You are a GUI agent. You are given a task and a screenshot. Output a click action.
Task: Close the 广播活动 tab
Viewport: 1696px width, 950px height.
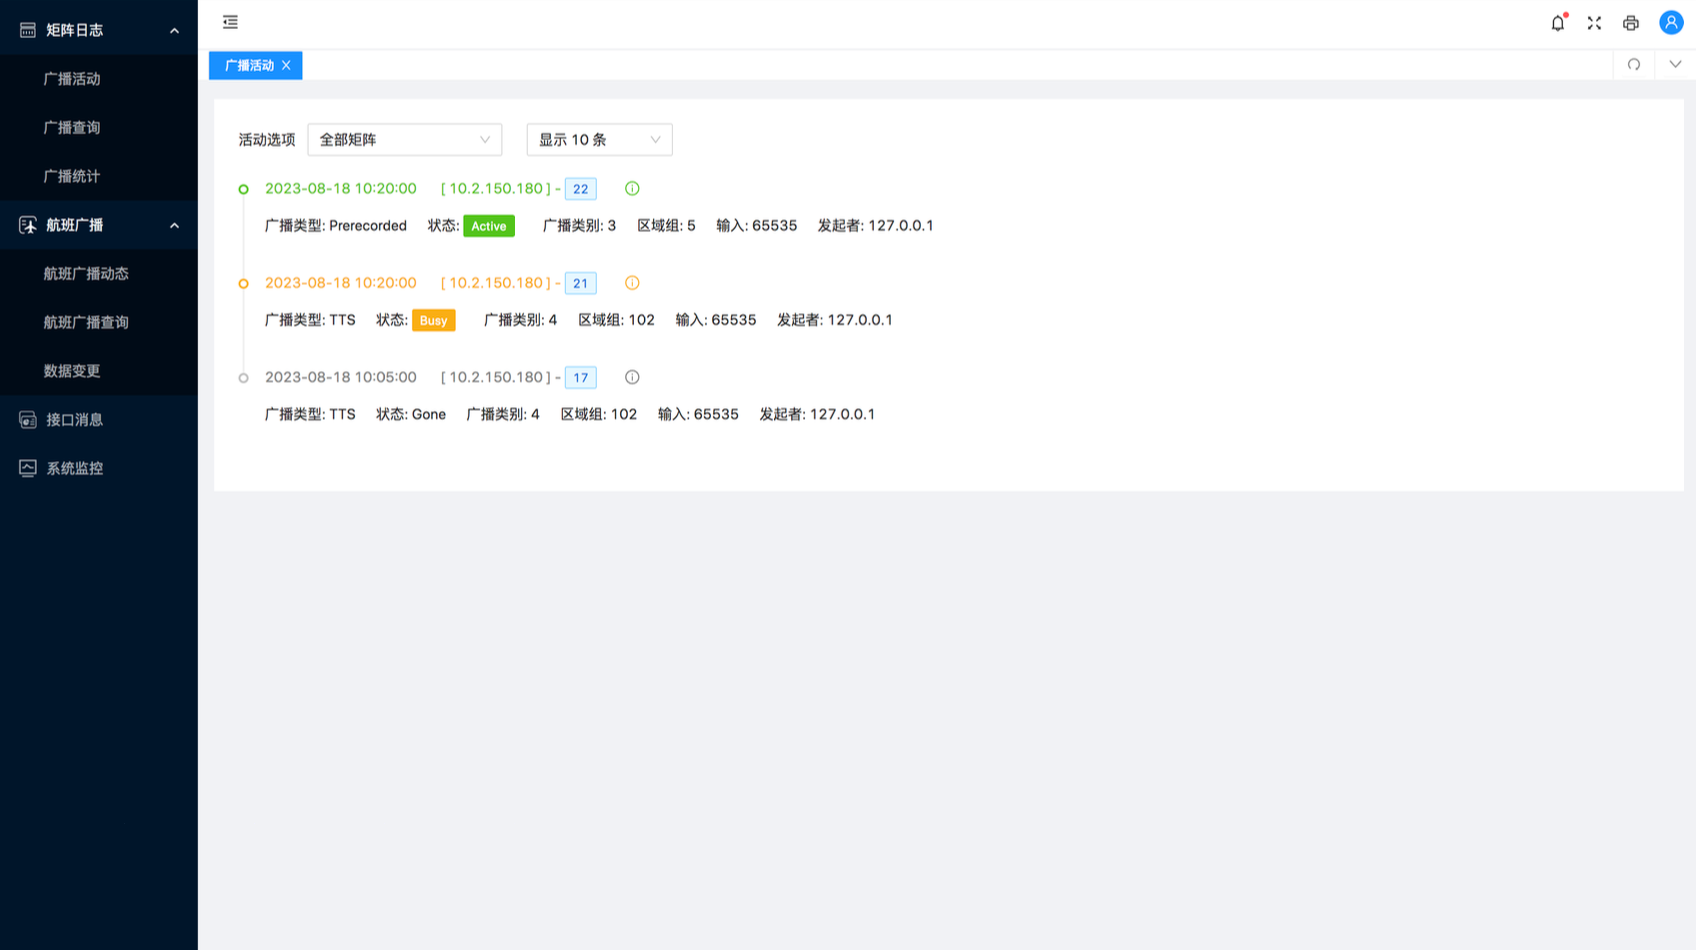(x=286, y=66)
